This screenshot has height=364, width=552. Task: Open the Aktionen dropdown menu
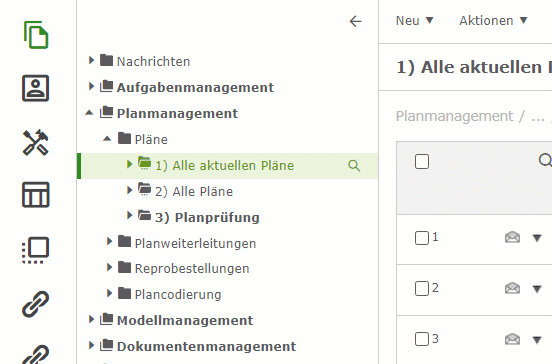point(493,21)
